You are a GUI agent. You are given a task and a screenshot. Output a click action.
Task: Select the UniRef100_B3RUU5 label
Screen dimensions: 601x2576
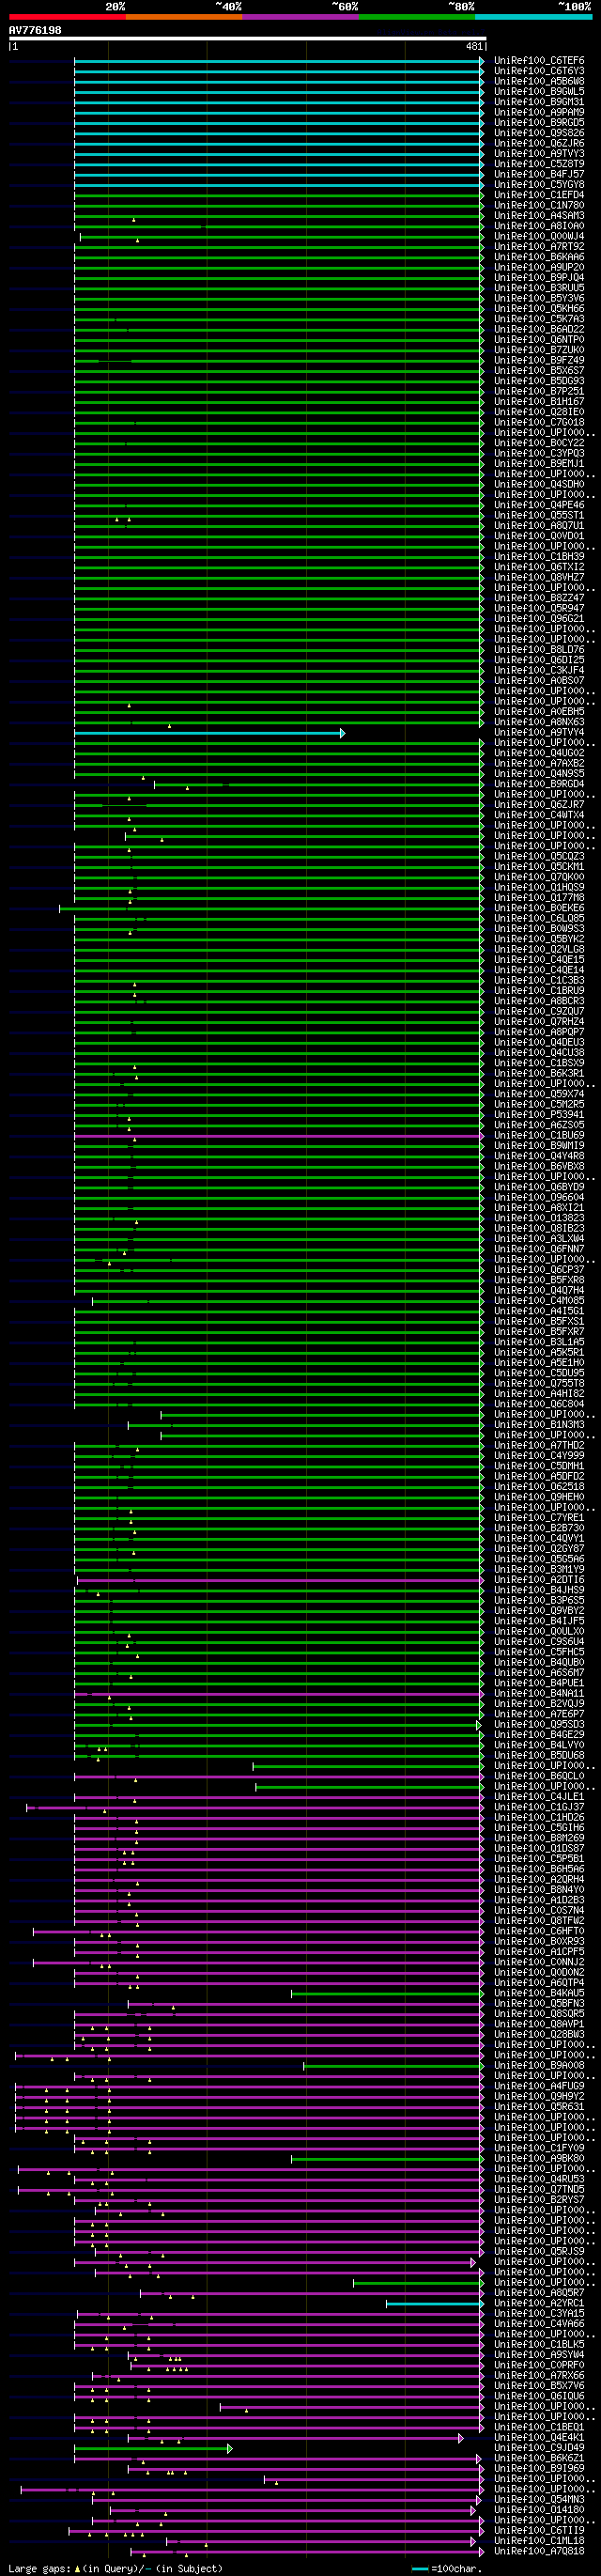(539, 288)
